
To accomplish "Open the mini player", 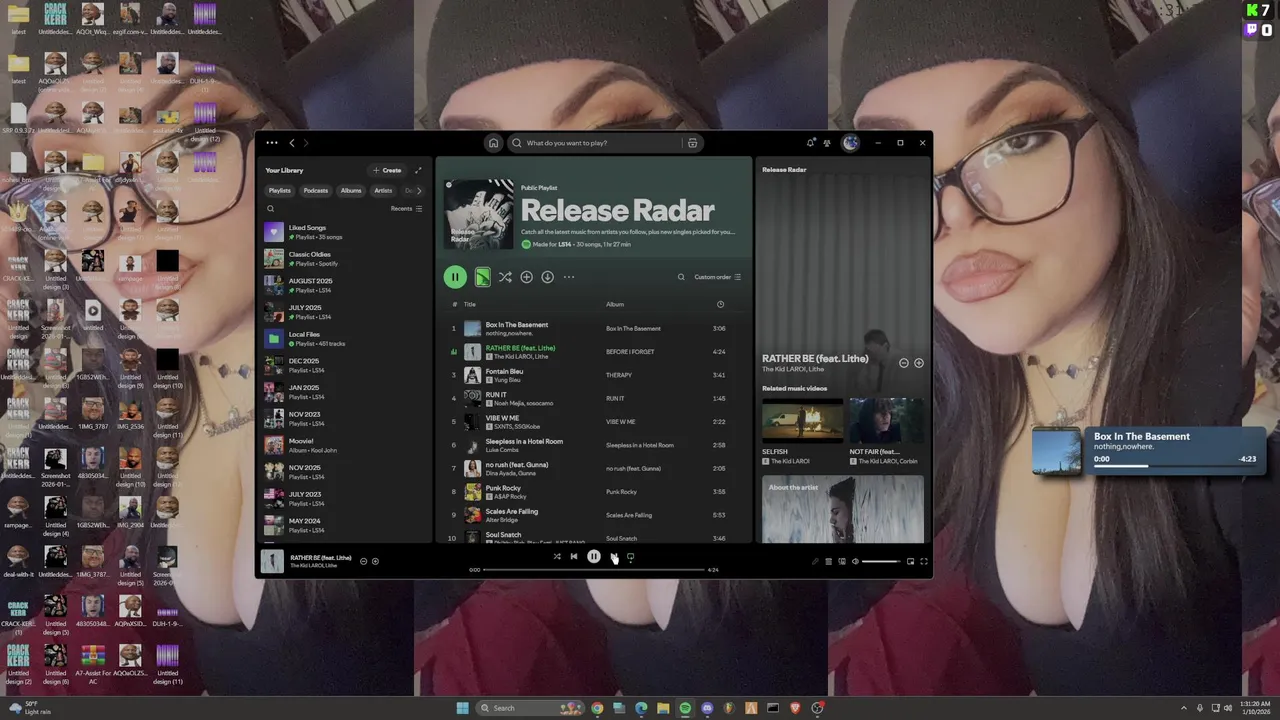I will tap(910, 562).
